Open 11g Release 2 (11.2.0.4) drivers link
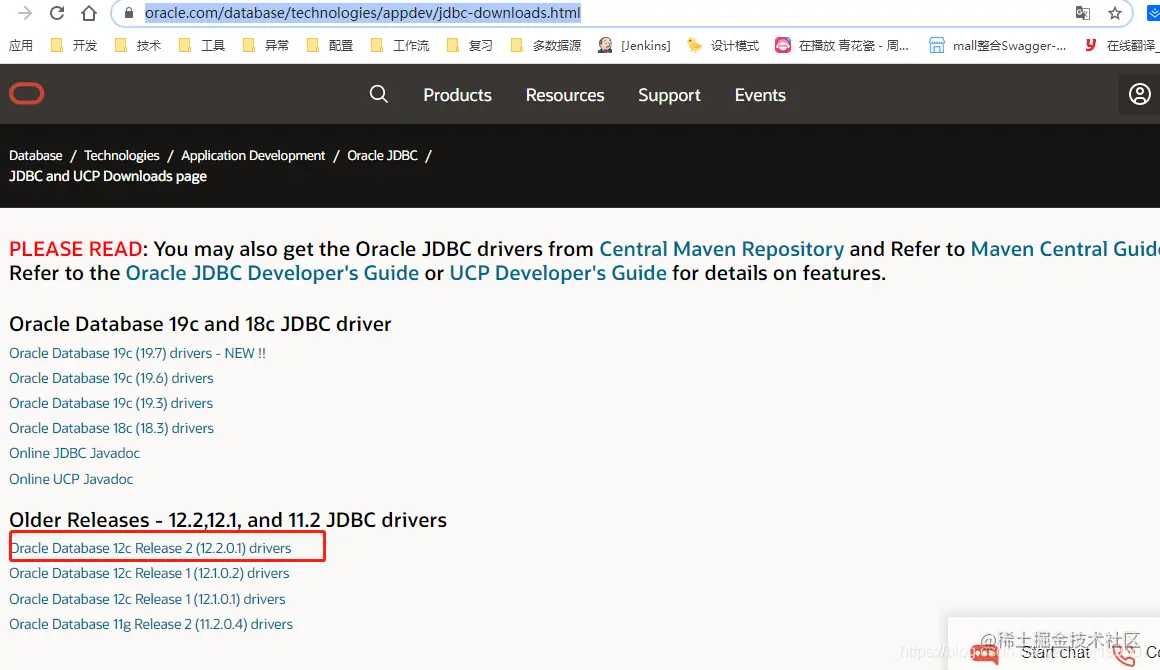Screen dimensions: 1160x670 [x=151, y=624]
